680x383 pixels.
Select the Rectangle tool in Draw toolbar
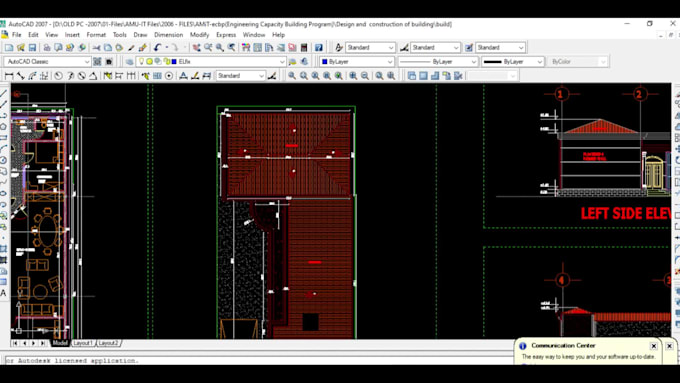(3, 138)
